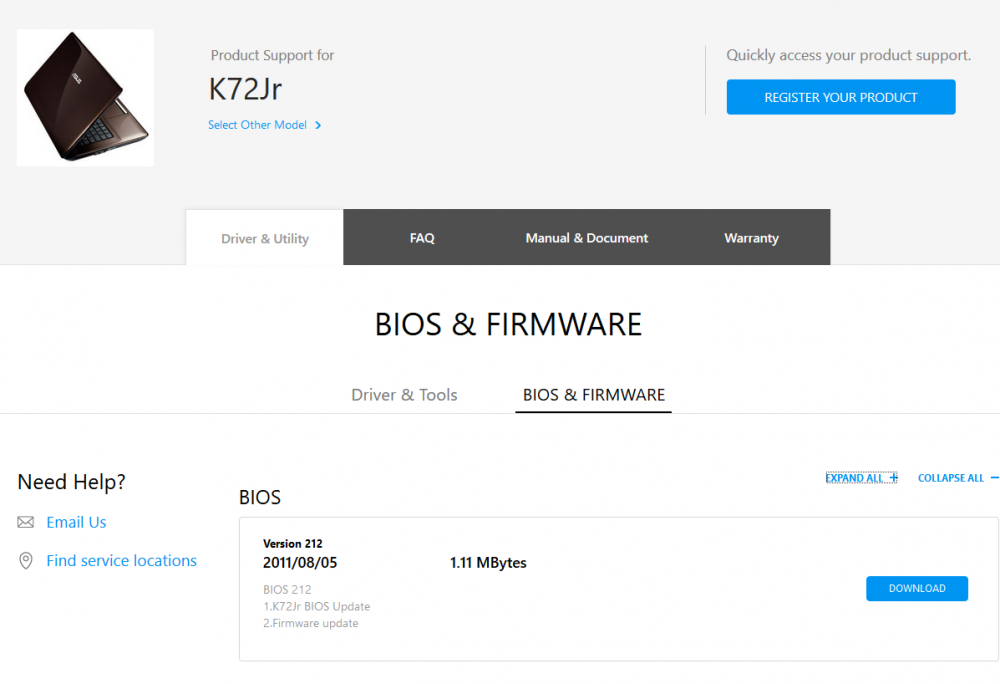
Task: Click the minus icon beside COLLAPSE ALL
Action: point(994,478)
